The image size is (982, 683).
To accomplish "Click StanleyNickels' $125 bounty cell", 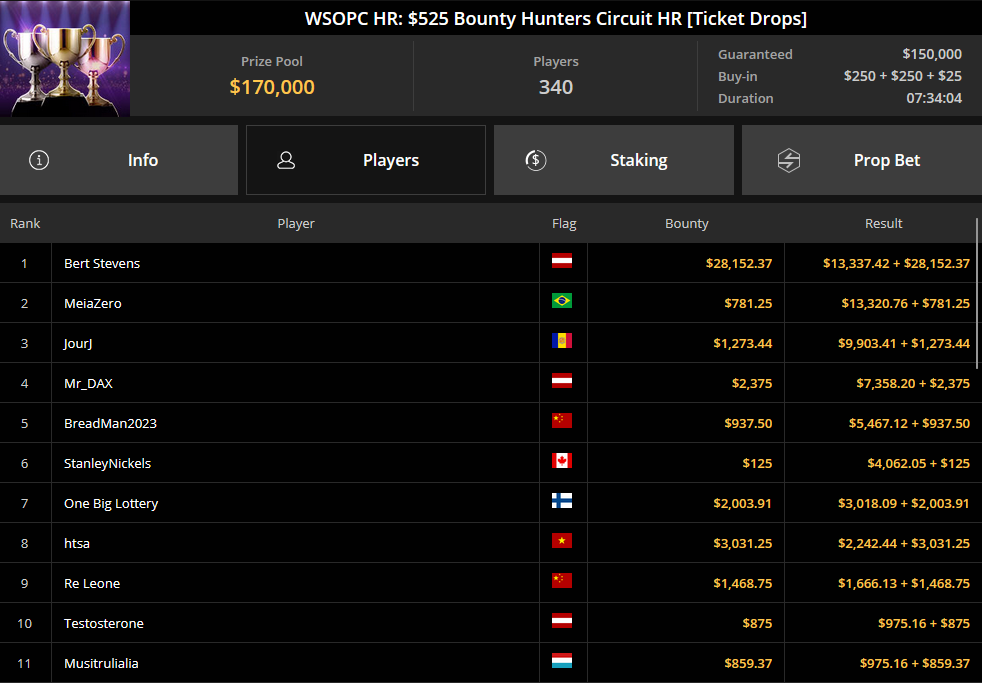I will (686, 463).
